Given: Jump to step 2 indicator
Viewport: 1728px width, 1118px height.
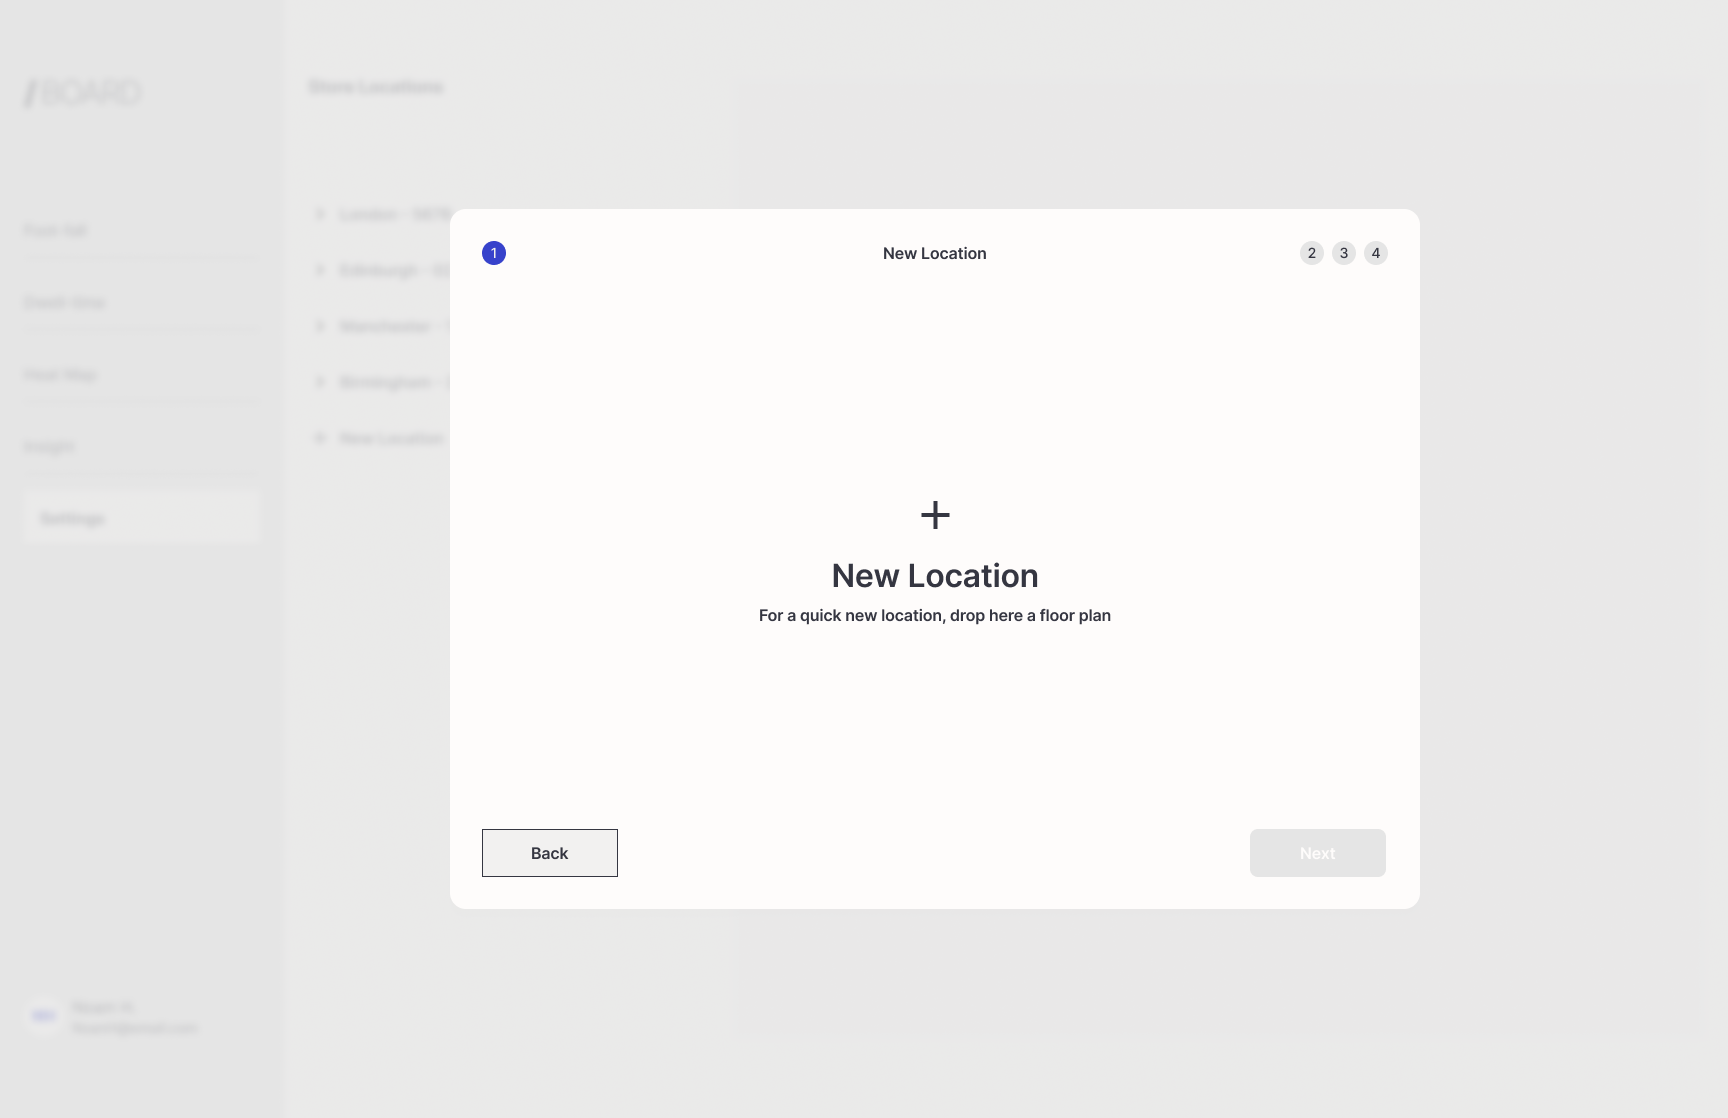Looking at the screenshot, I should point(1312,253).
